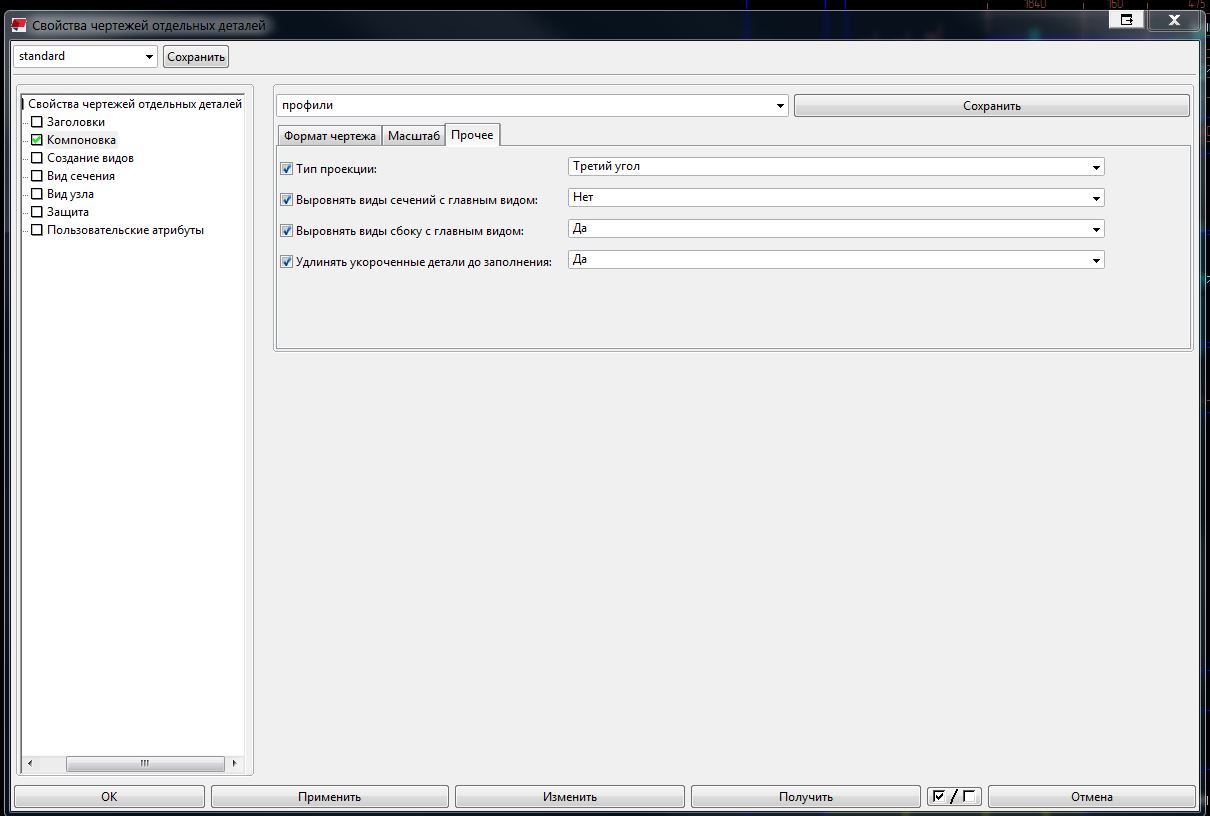The height and width of the screenshot is (816, 1210).
Task: Select Пользовательские атрибуты tree item
Action: tap(125, 230)
